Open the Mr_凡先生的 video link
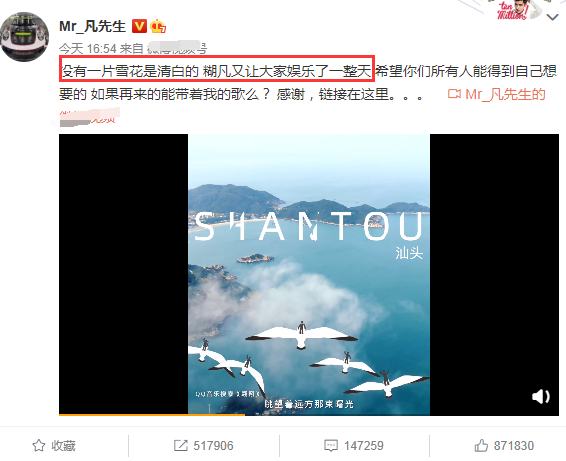 pyautogui.click(x=505, y=94)
